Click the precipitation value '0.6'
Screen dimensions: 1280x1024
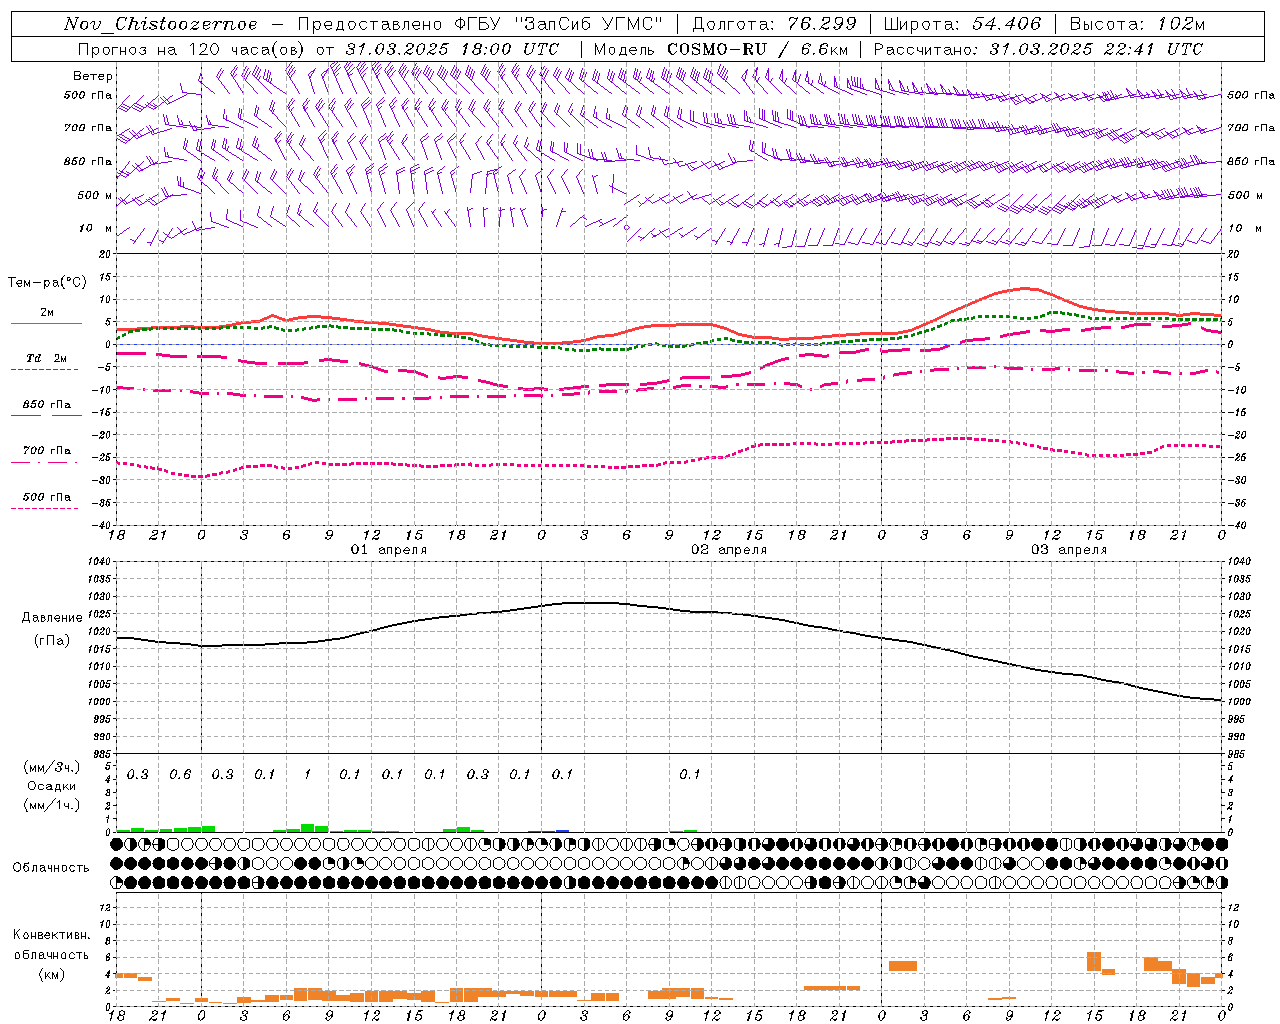click(x=180, y=774)
